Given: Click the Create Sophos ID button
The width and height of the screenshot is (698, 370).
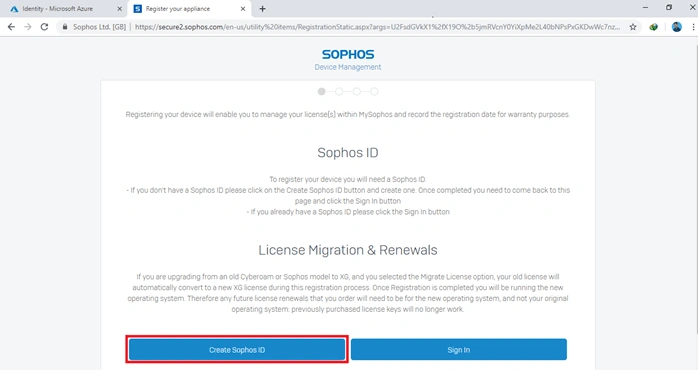Looking at the screenshot, I should tap(237, 350).
